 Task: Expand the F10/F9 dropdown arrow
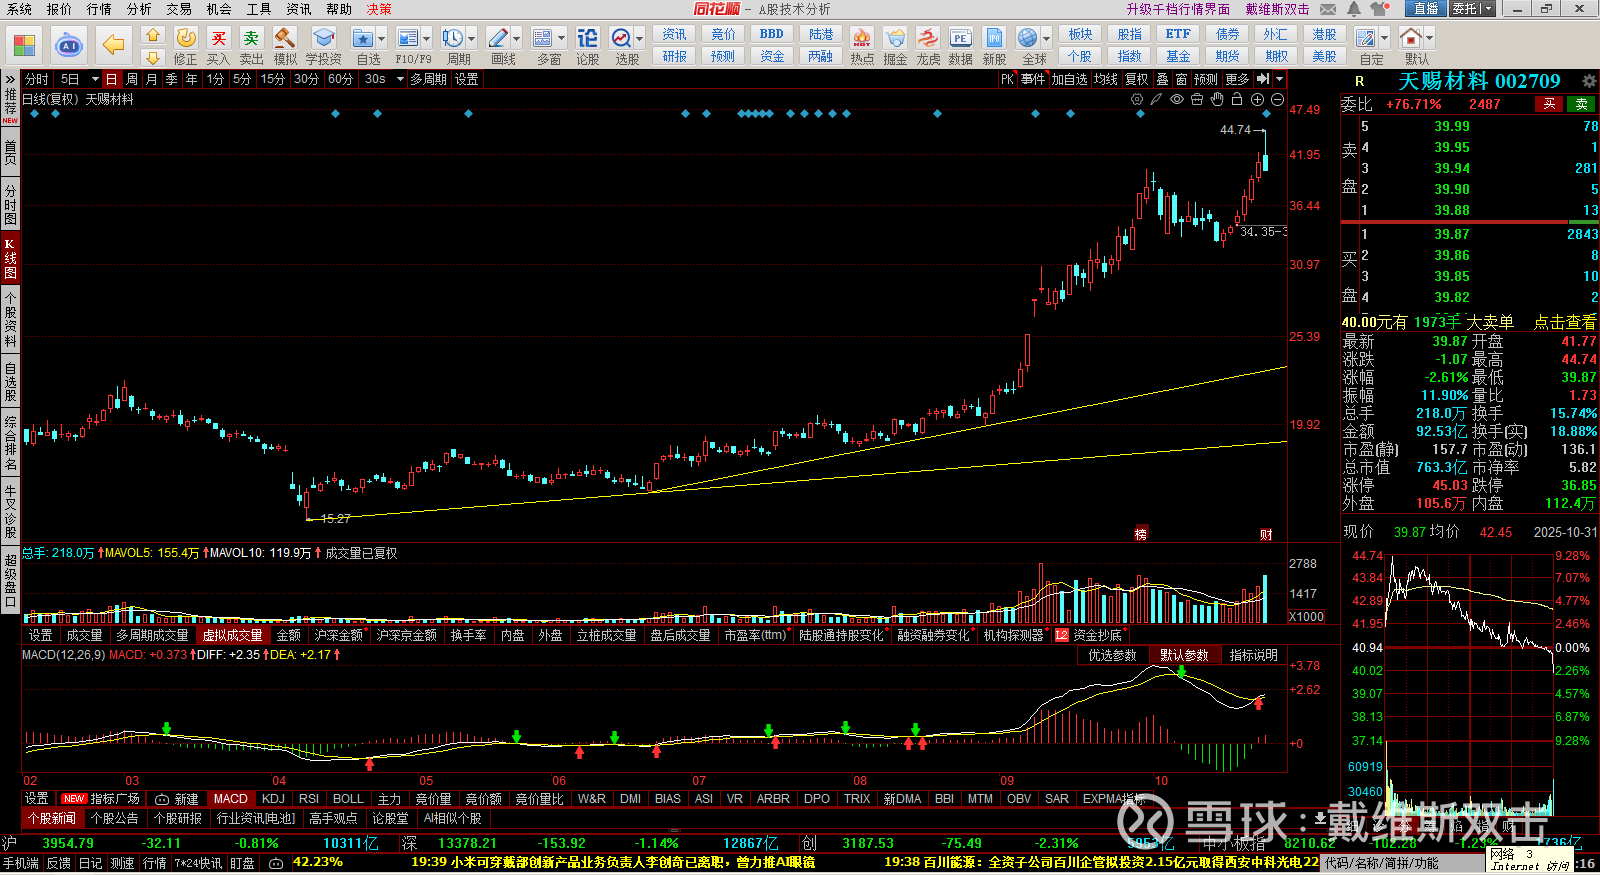click(427, 39)
